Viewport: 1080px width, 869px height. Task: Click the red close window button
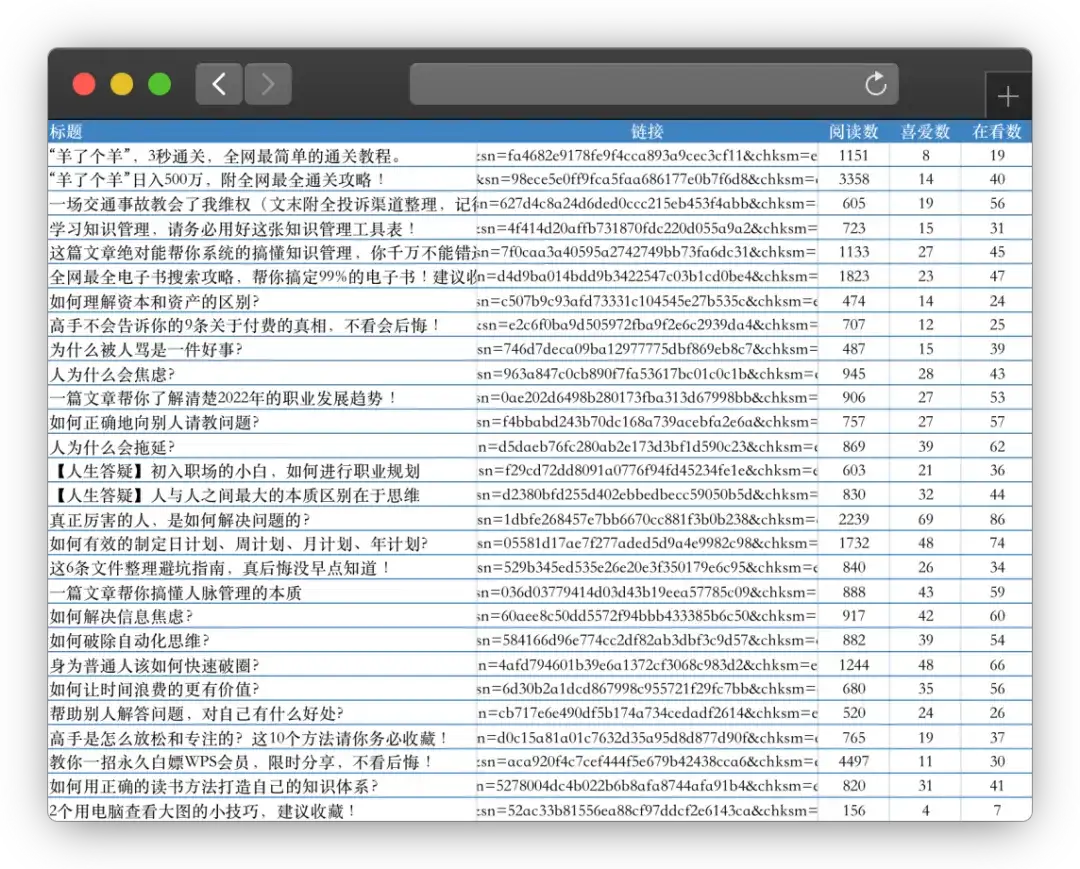(84, 84)
